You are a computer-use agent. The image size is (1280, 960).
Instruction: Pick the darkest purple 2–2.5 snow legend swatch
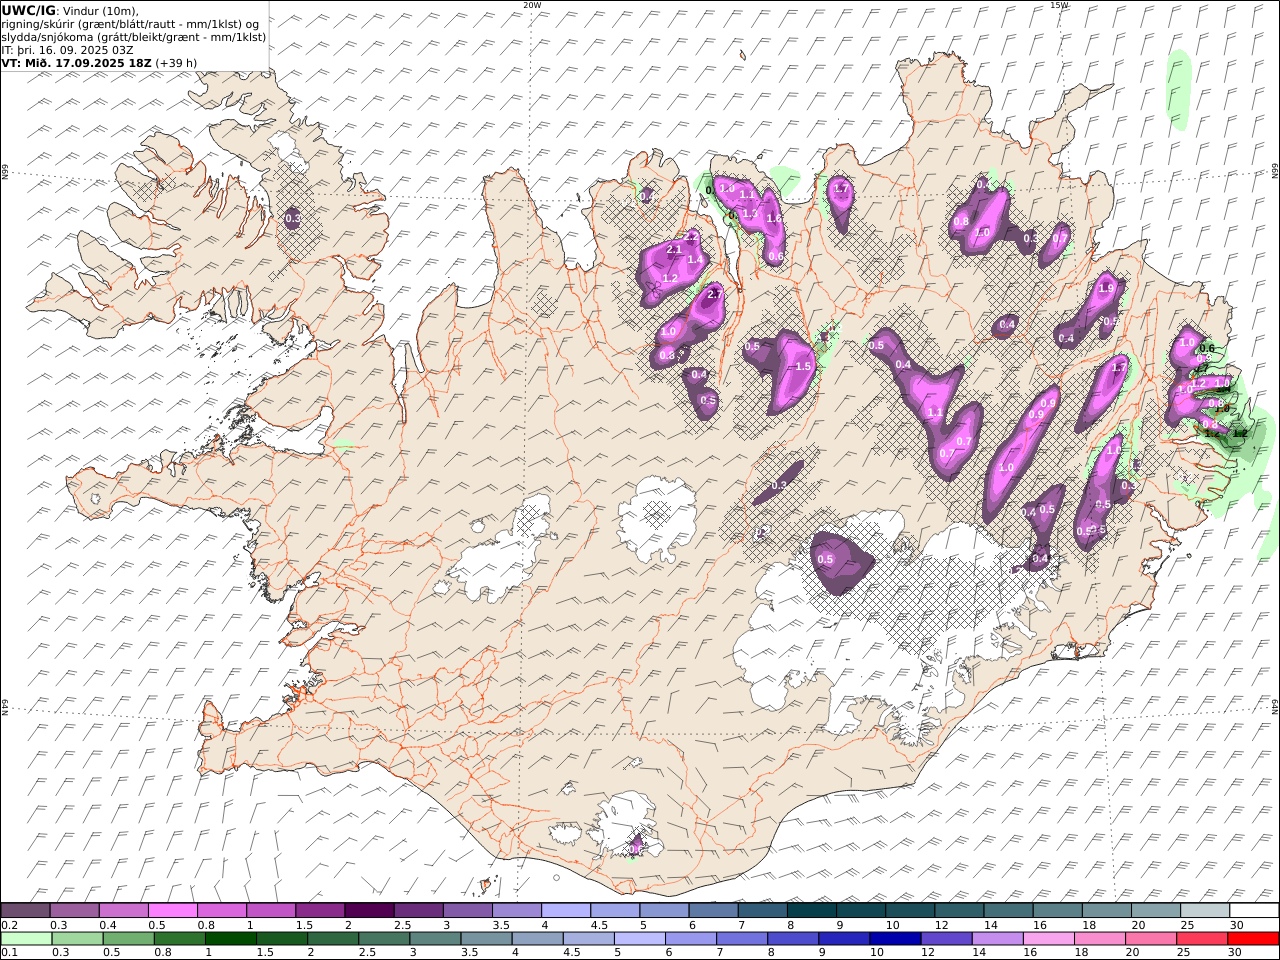369,910
